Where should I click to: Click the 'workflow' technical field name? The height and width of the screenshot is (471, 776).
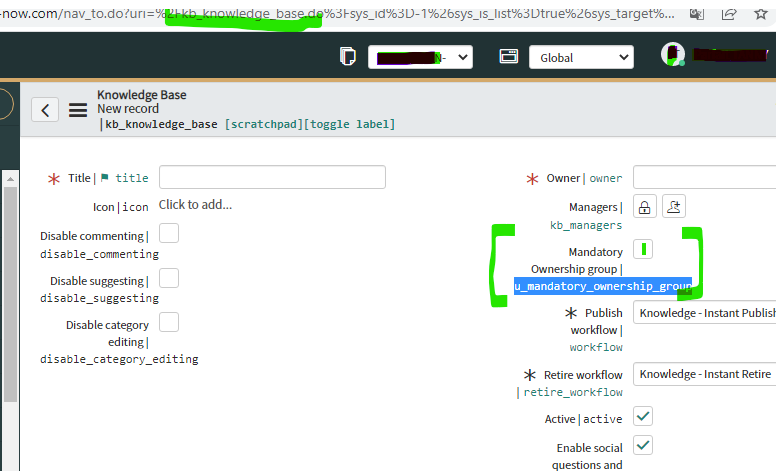pyautogui.click(x=596, y=347)
